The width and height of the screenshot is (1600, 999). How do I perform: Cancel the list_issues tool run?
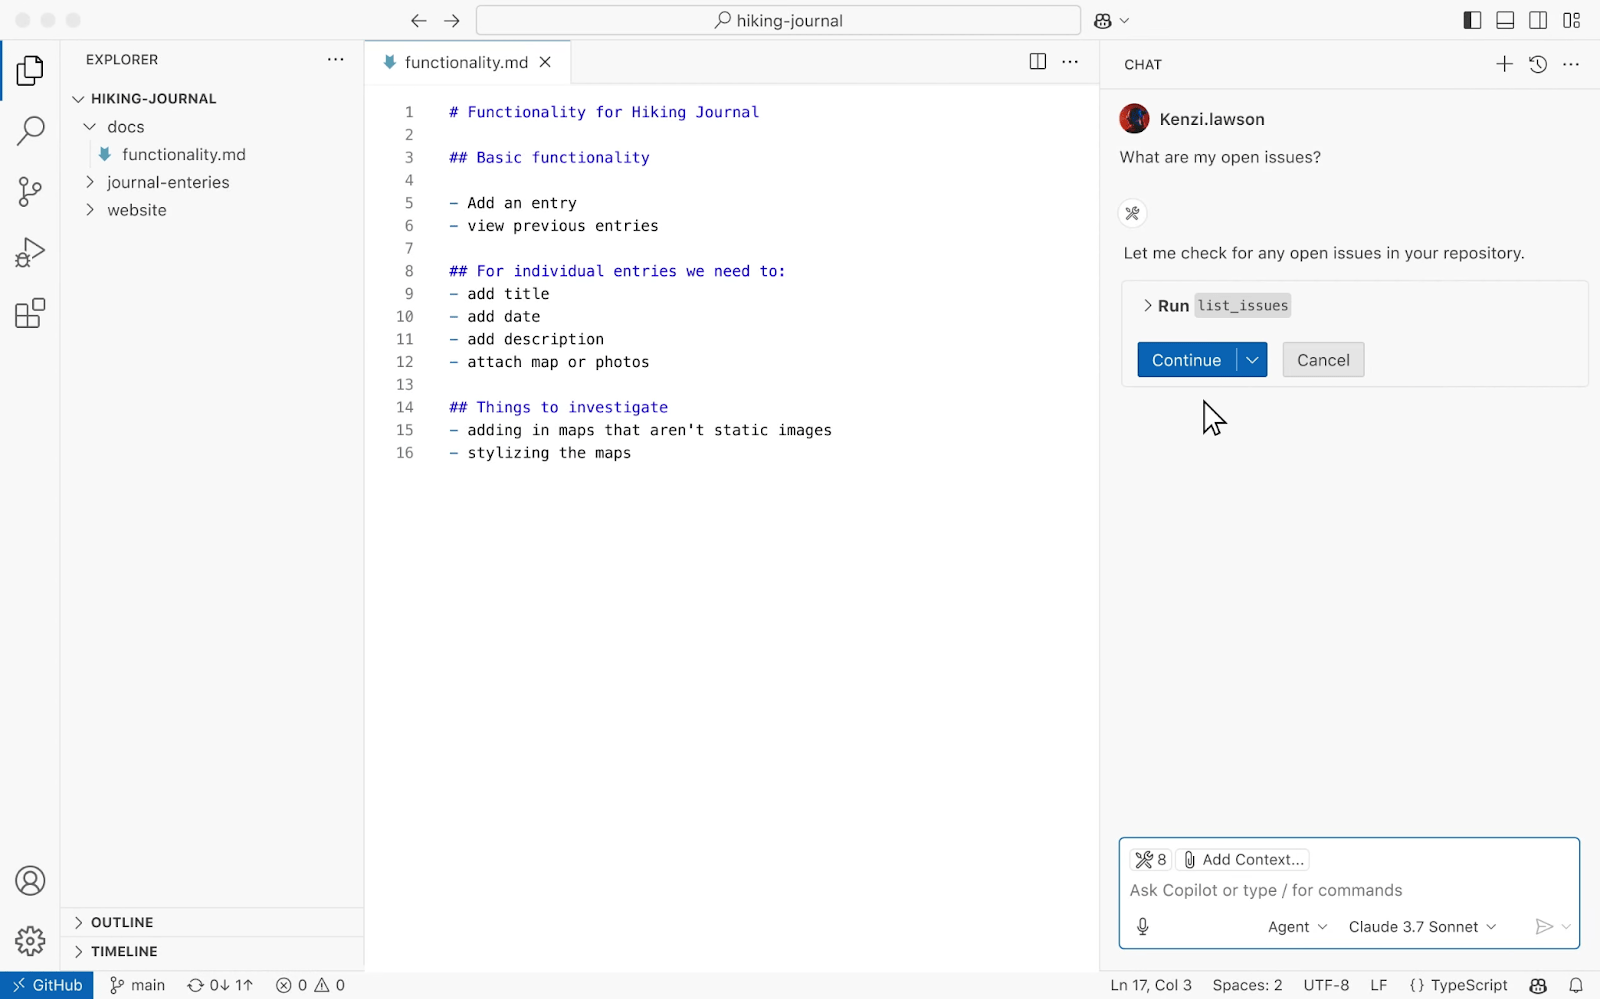pos(1323,359)
